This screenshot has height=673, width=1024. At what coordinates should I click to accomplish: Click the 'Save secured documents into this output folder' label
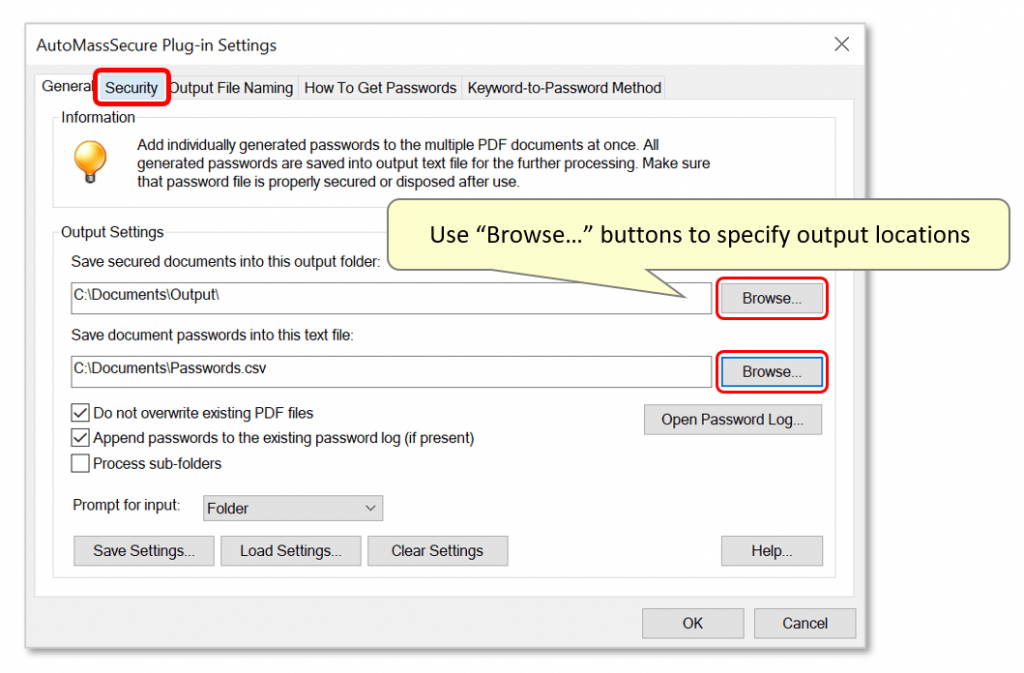tap(225, 262)
